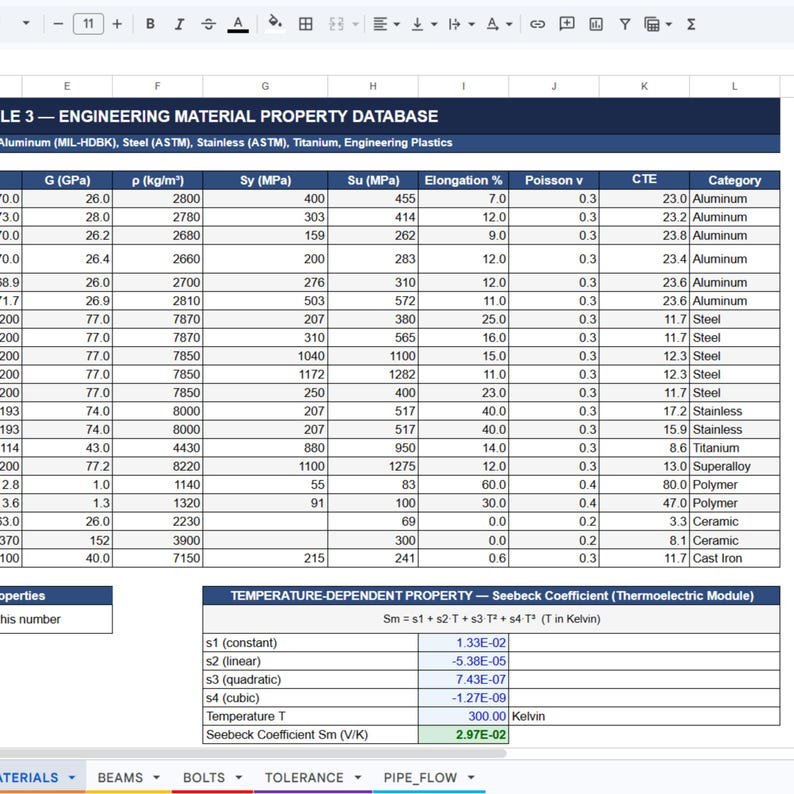
Task: Expand the dropdown arrow left of font size
Action: click(x=26, y=23)
